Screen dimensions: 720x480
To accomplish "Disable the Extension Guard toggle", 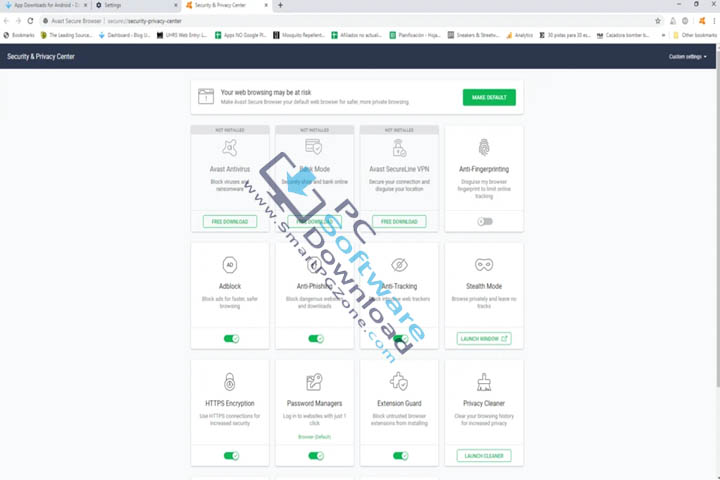I will coord(400,456).
